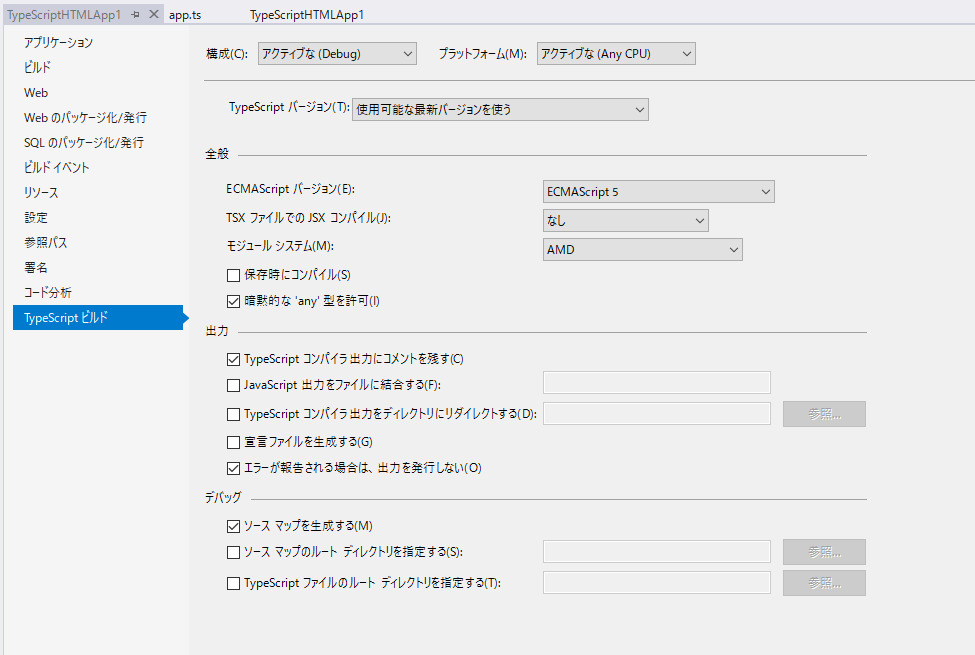Click the JavaScript 結合出力 filename field
The width and height of the screenshot is (975, 655).
(x=655, y=382)
